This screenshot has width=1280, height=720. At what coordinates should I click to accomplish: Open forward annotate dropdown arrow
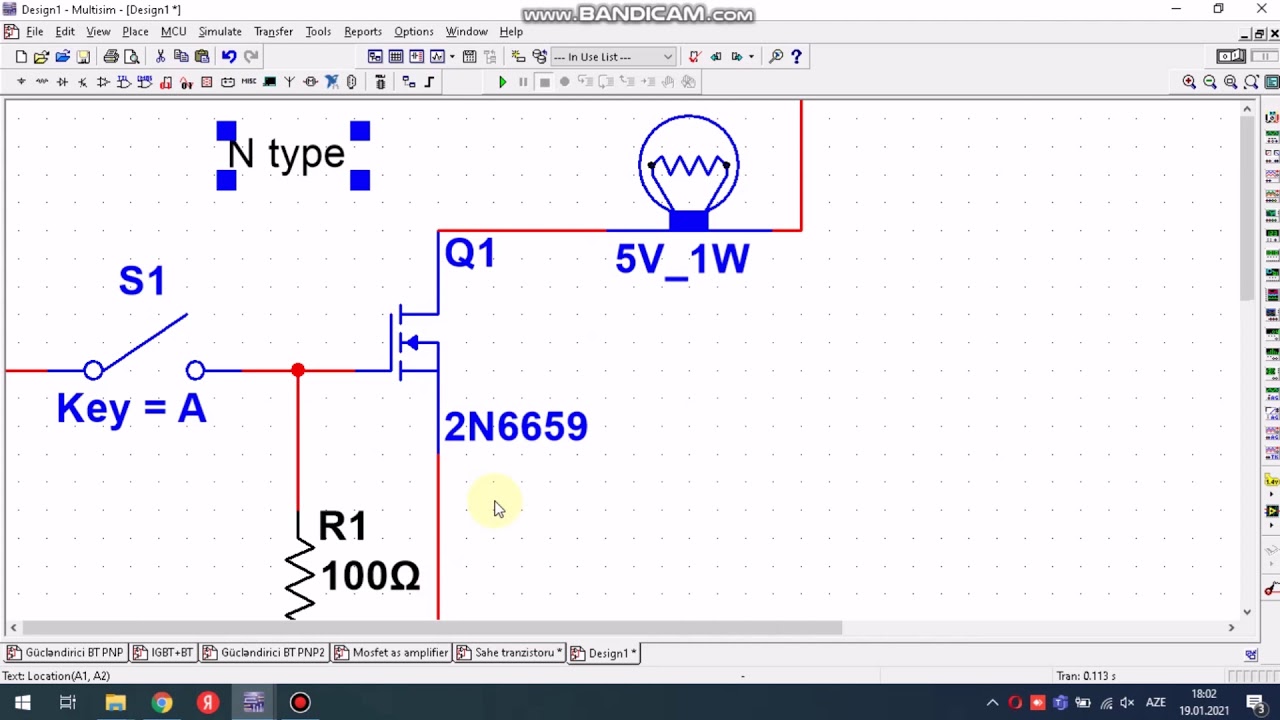coord(751,56)
